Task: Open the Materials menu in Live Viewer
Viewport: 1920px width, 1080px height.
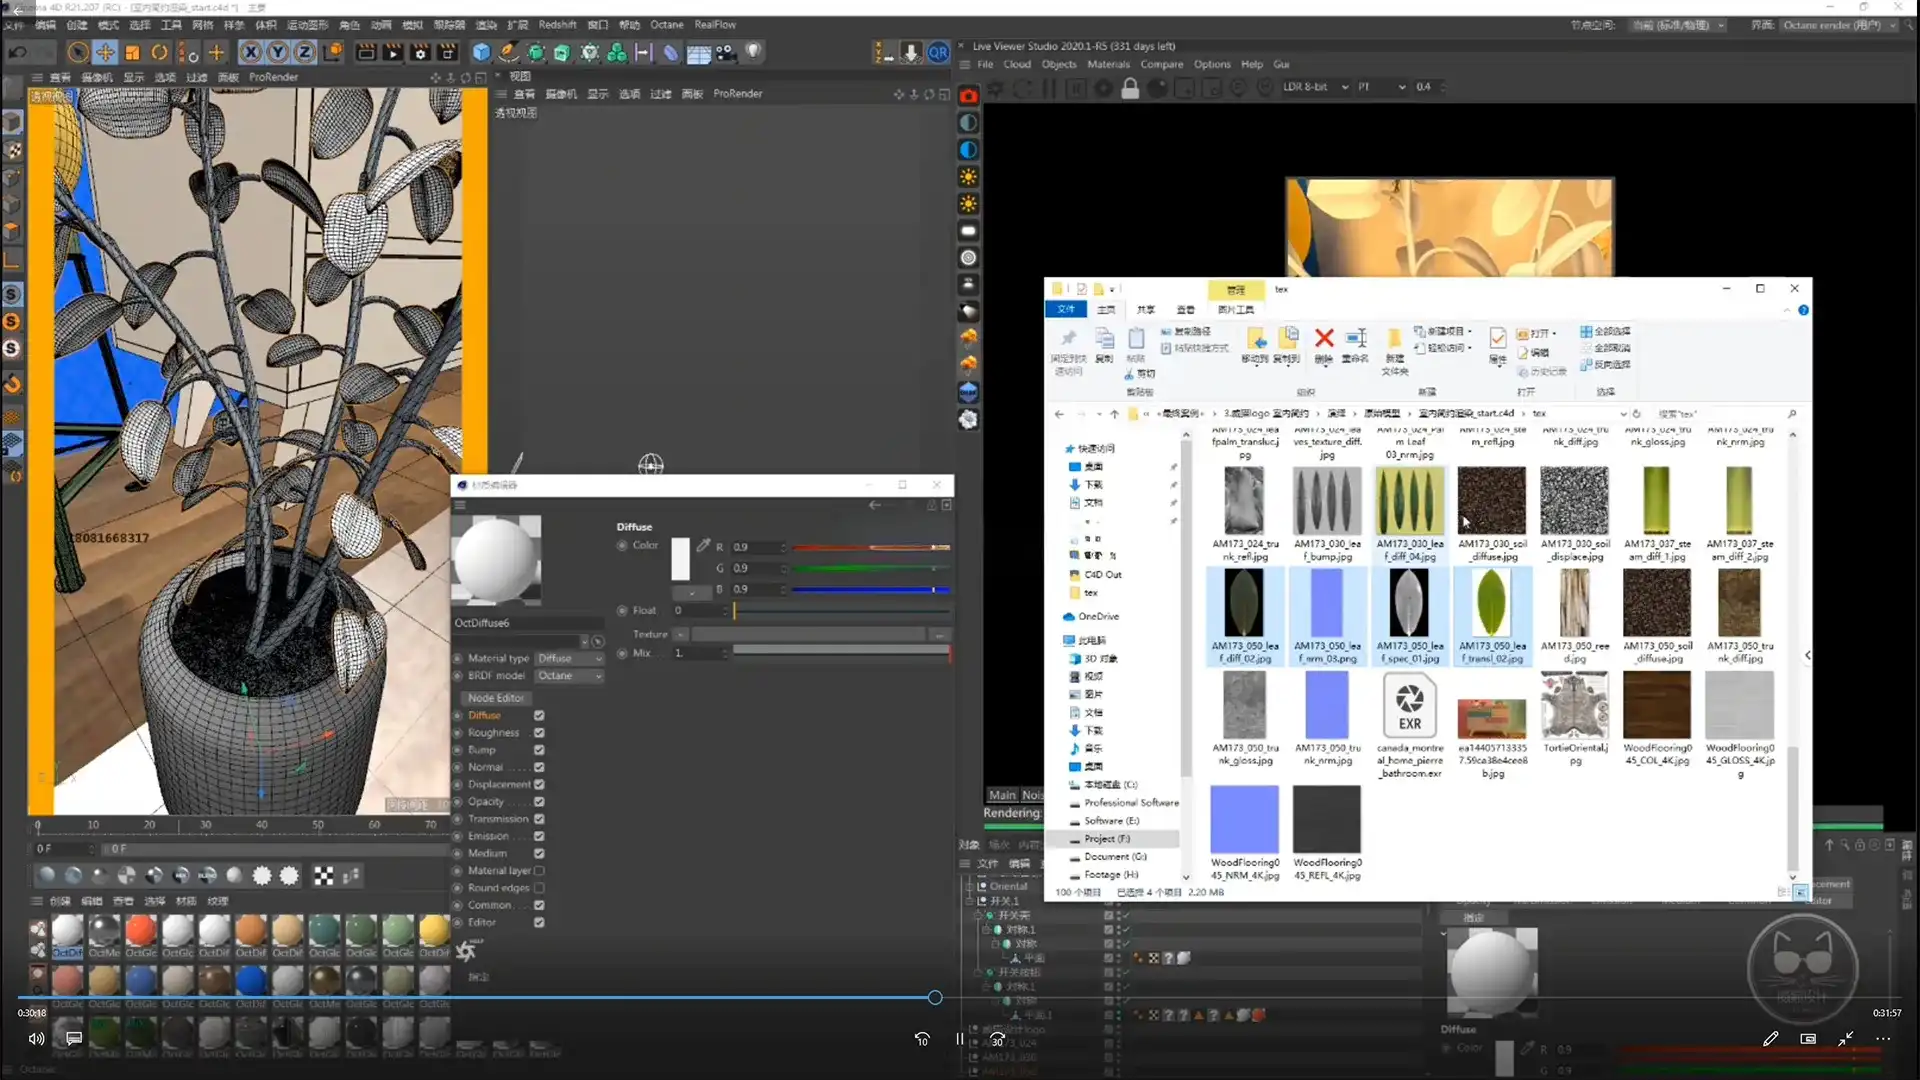Action: [1108, 64]
